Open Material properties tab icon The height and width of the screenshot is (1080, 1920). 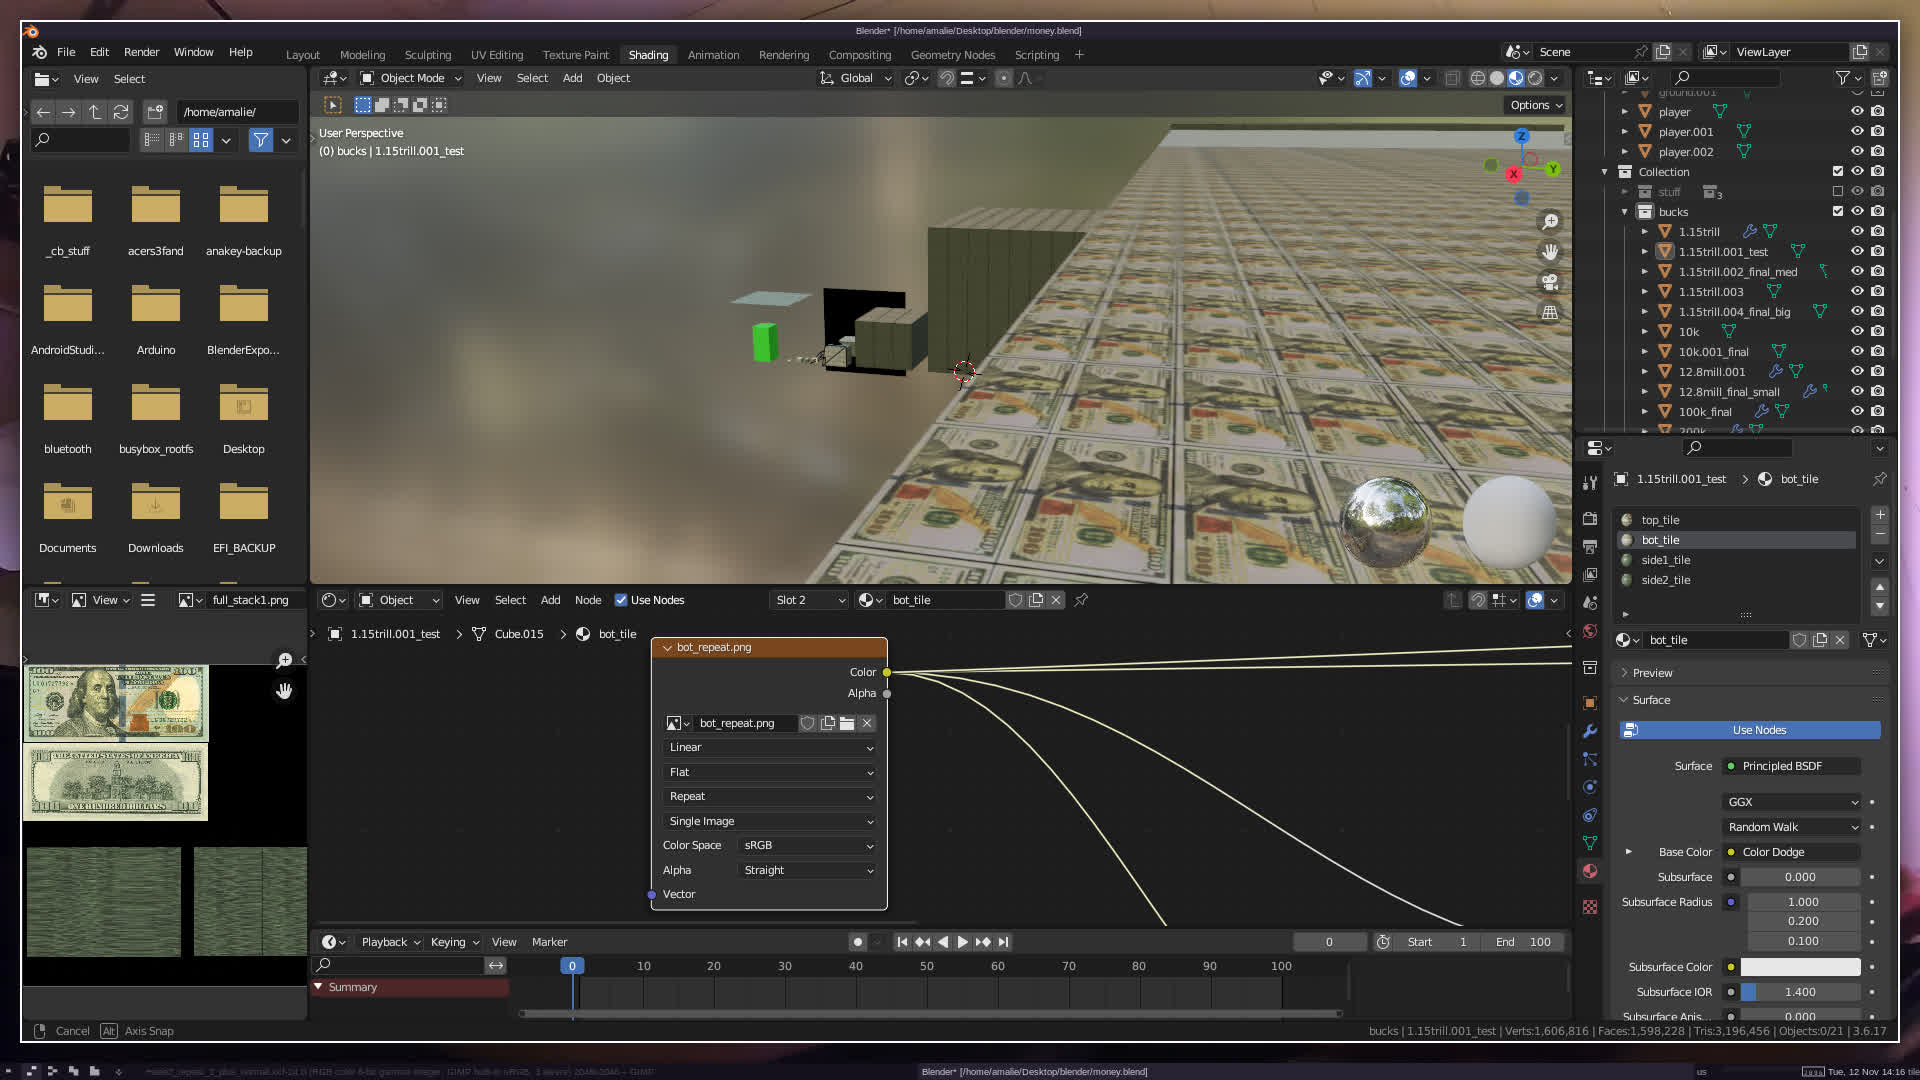click(1590, 871)
